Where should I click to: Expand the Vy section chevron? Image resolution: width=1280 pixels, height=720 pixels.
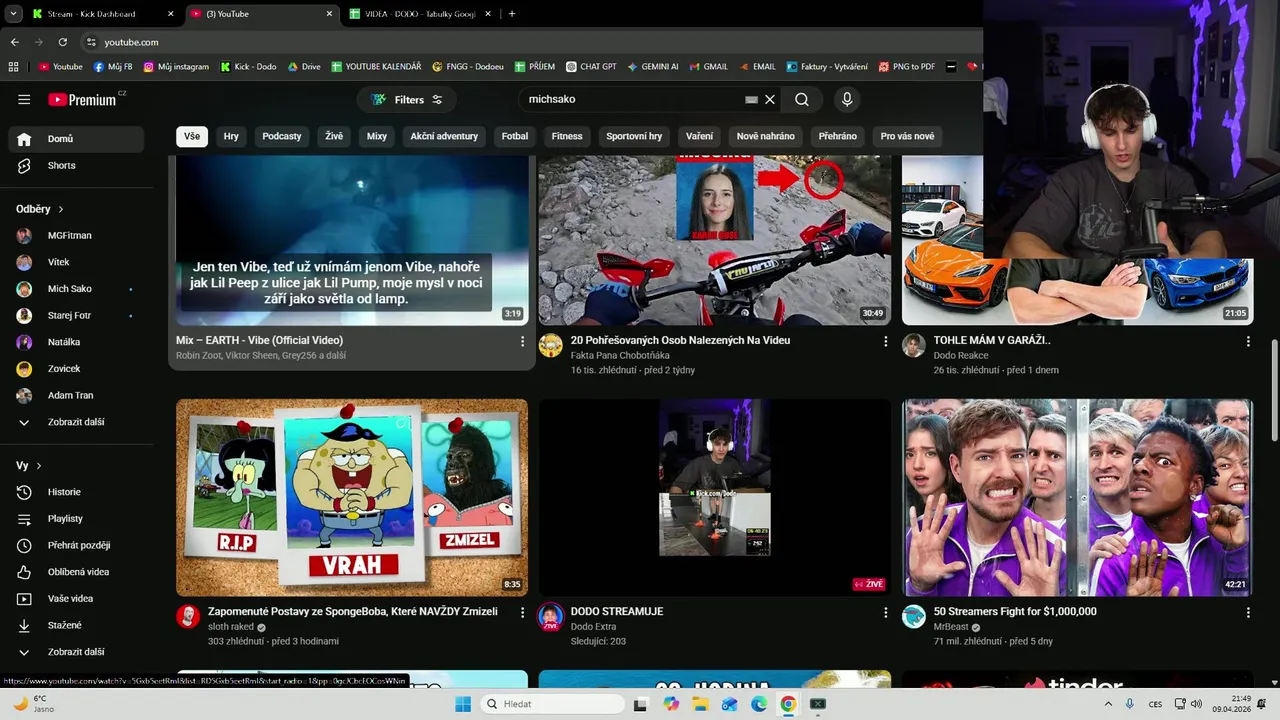[x=39, y=466]
